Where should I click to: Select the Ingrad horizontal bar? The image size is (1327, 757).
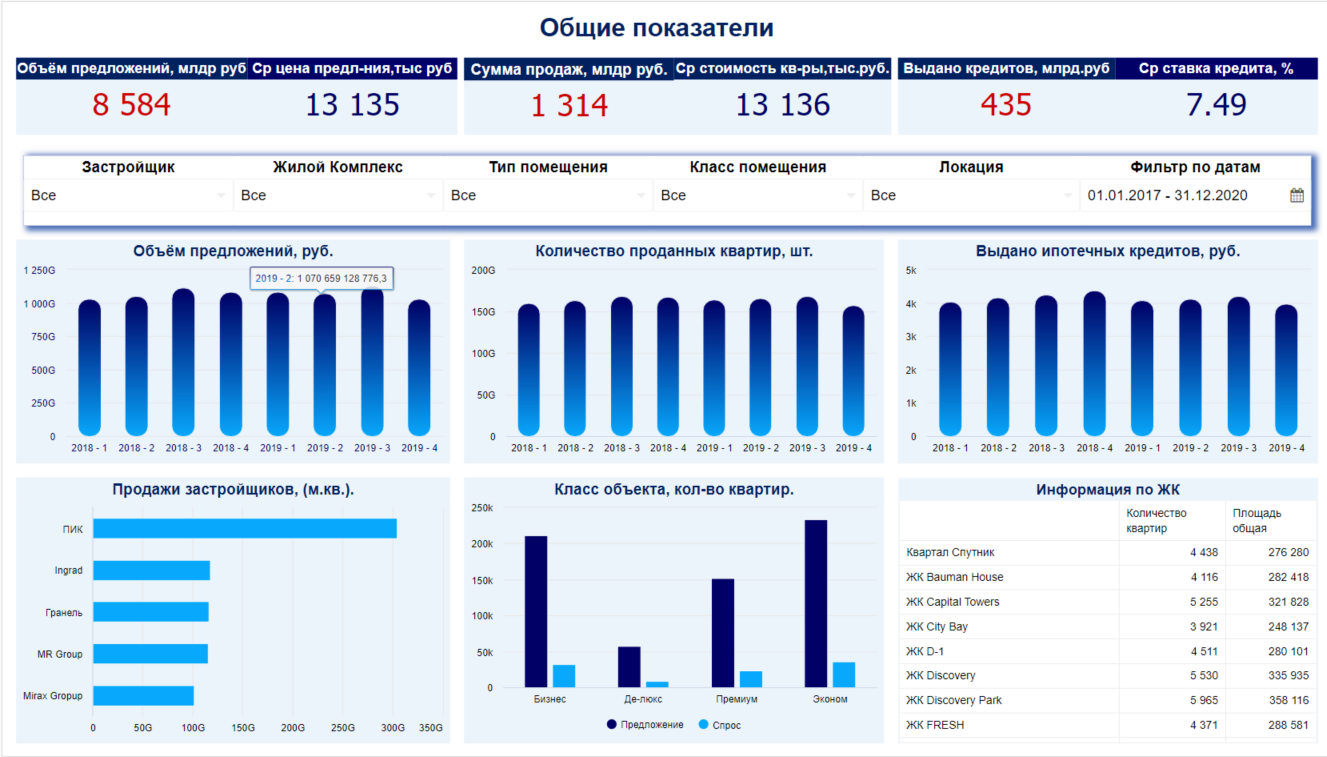point(152,570)
